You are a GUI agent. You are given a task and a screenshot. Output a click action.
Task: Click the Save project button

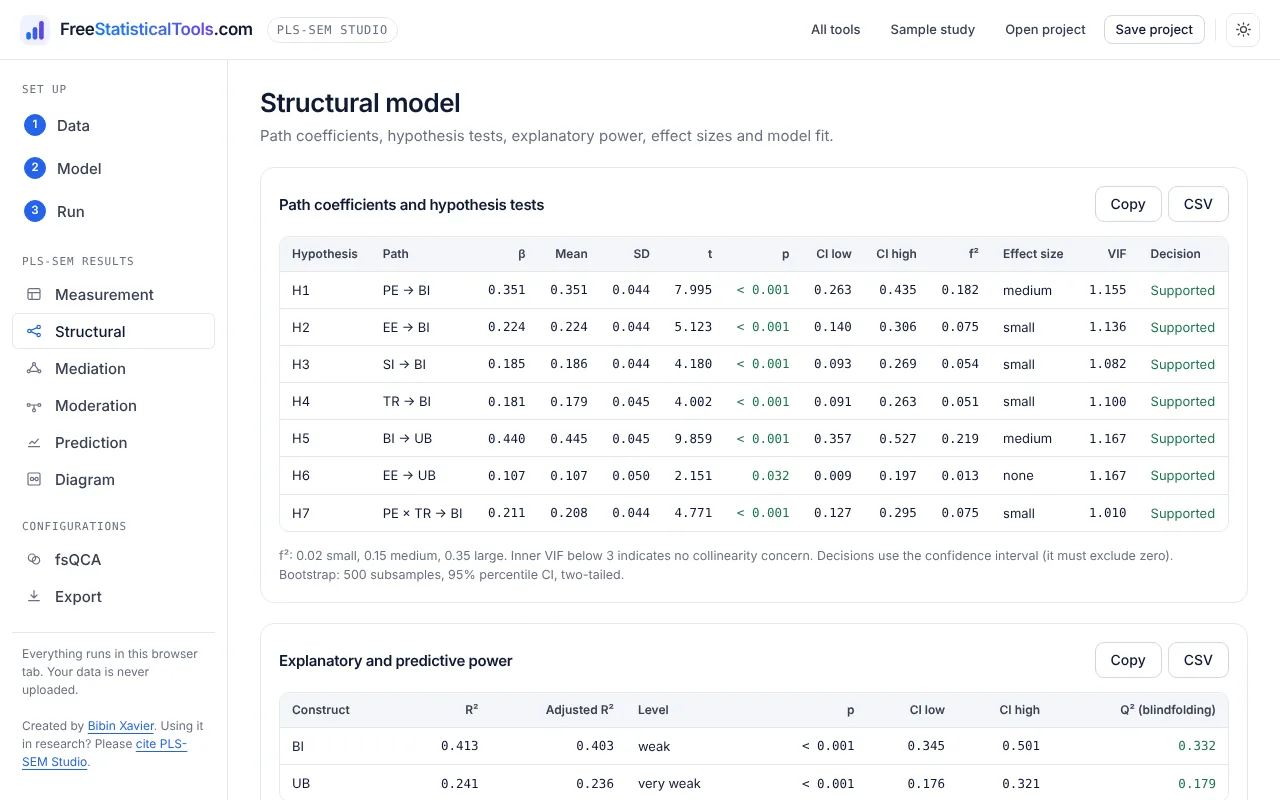[1154, 30]
